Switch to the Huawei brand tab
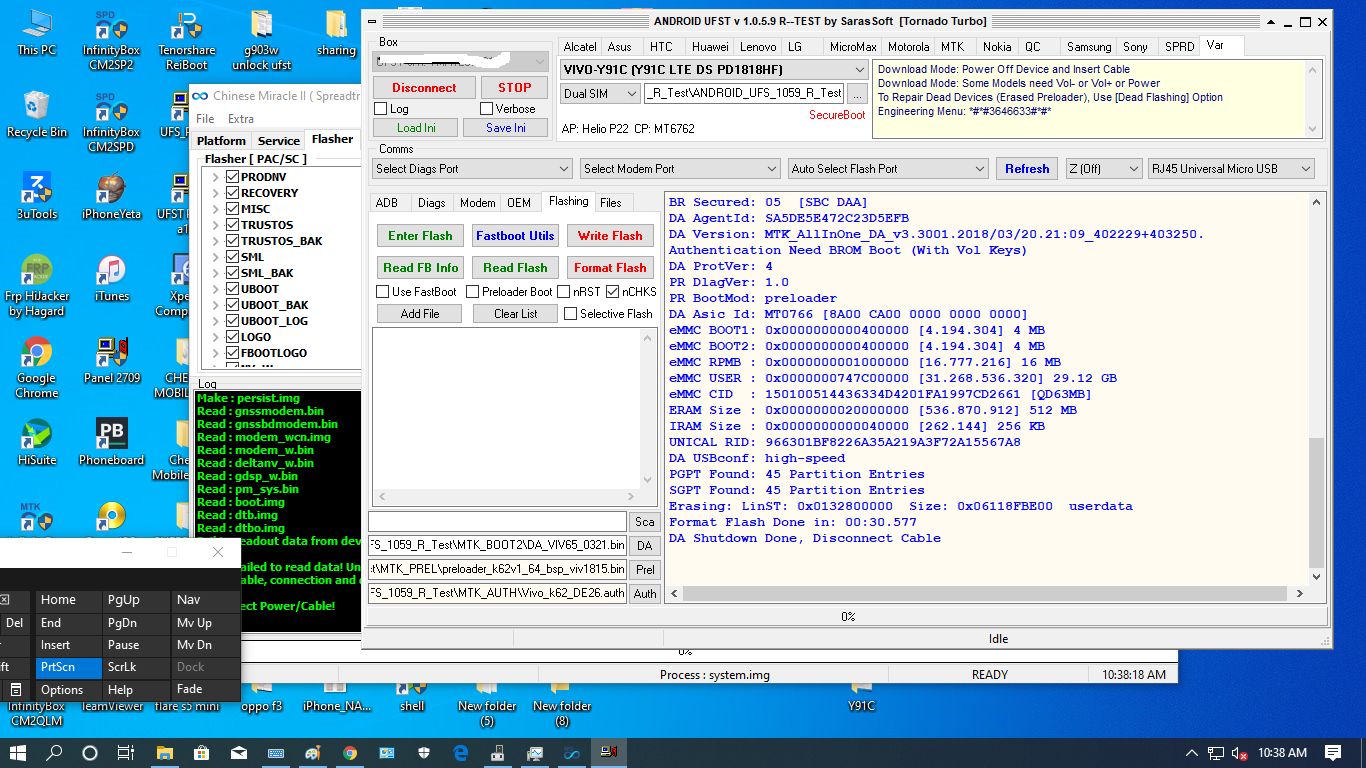The width and height of the screenshot is (1366, 768). (710, 47)
